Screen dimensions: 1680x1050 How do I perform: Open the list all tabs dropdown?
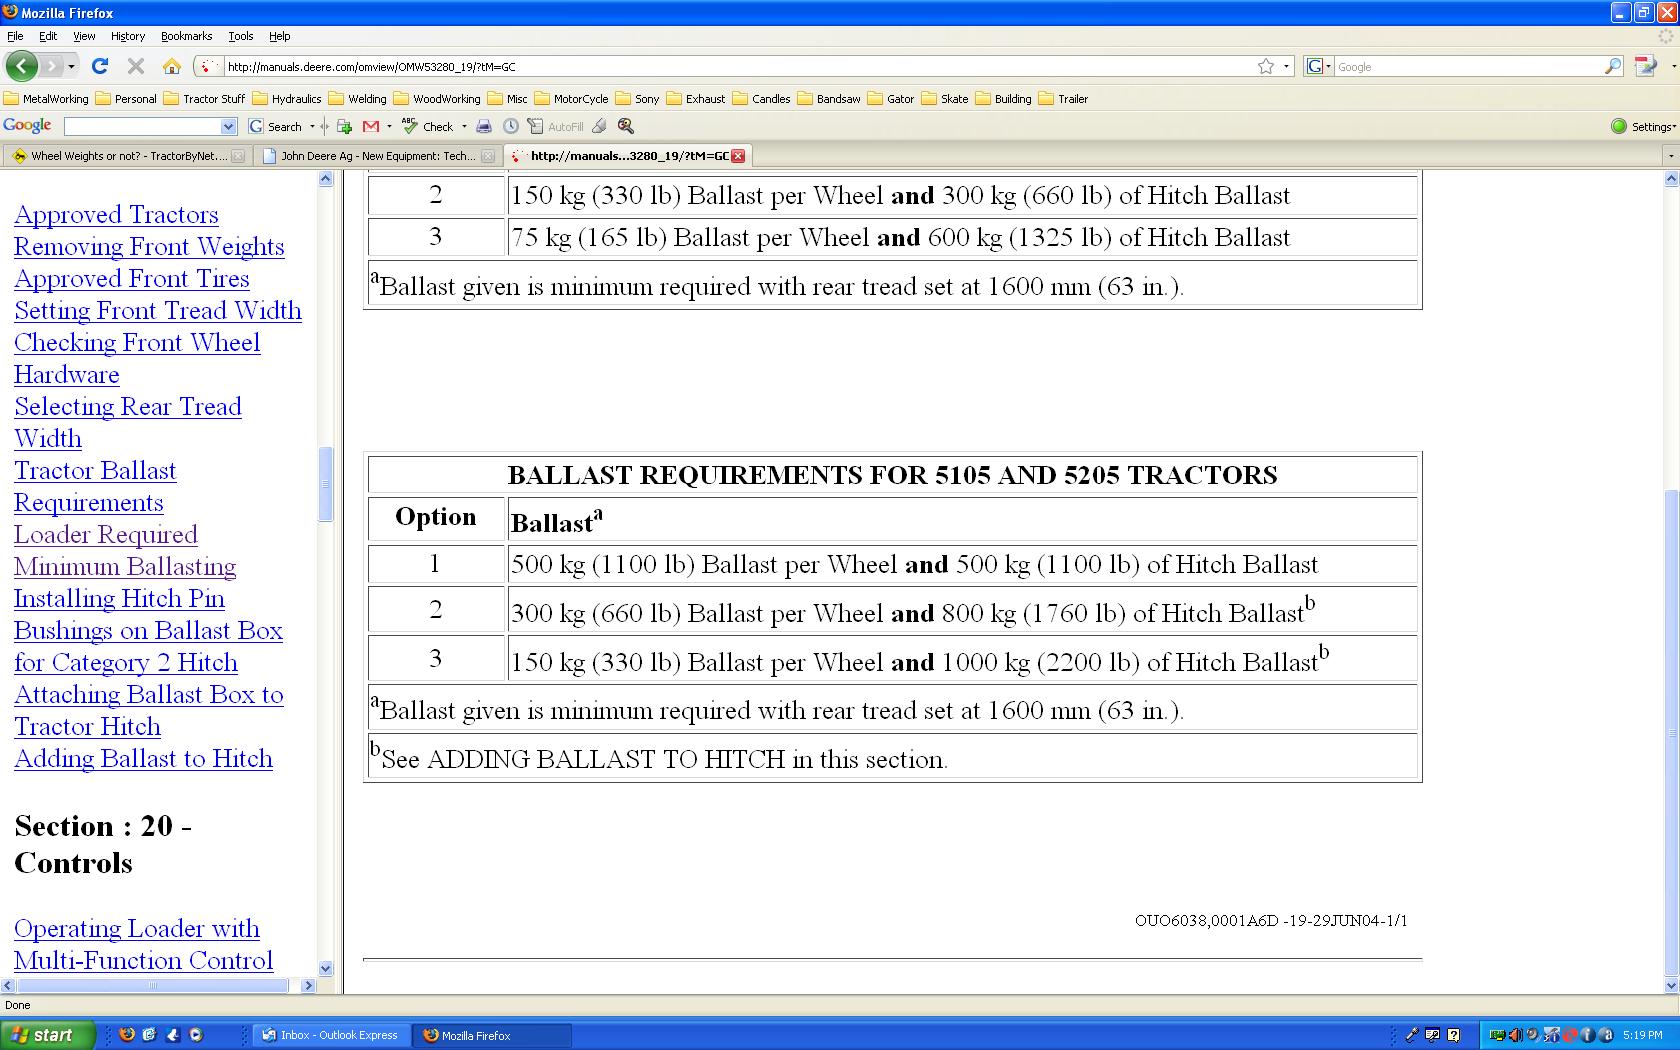(1670, 156)
